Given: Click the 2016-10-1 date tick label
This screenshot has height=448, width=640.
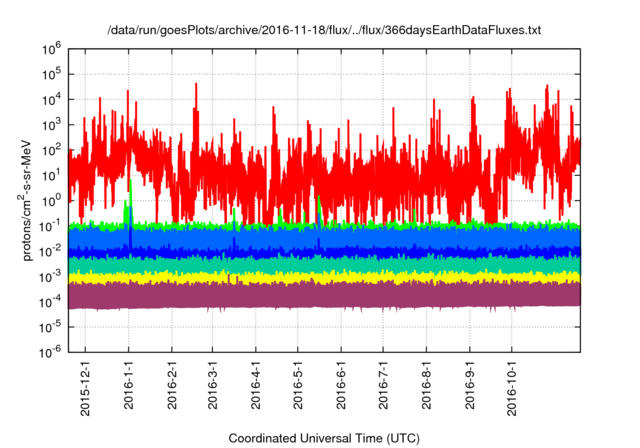Looking at the screenshot, I should click(x=512, y=388).
